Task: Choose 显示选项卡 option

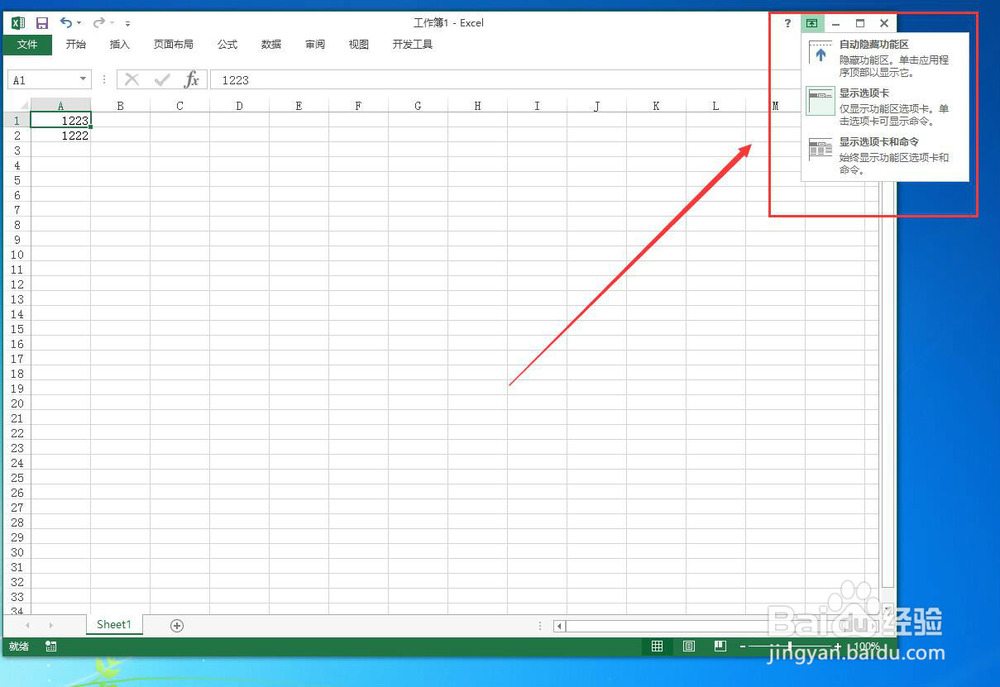Action: (x=885, y=107)
